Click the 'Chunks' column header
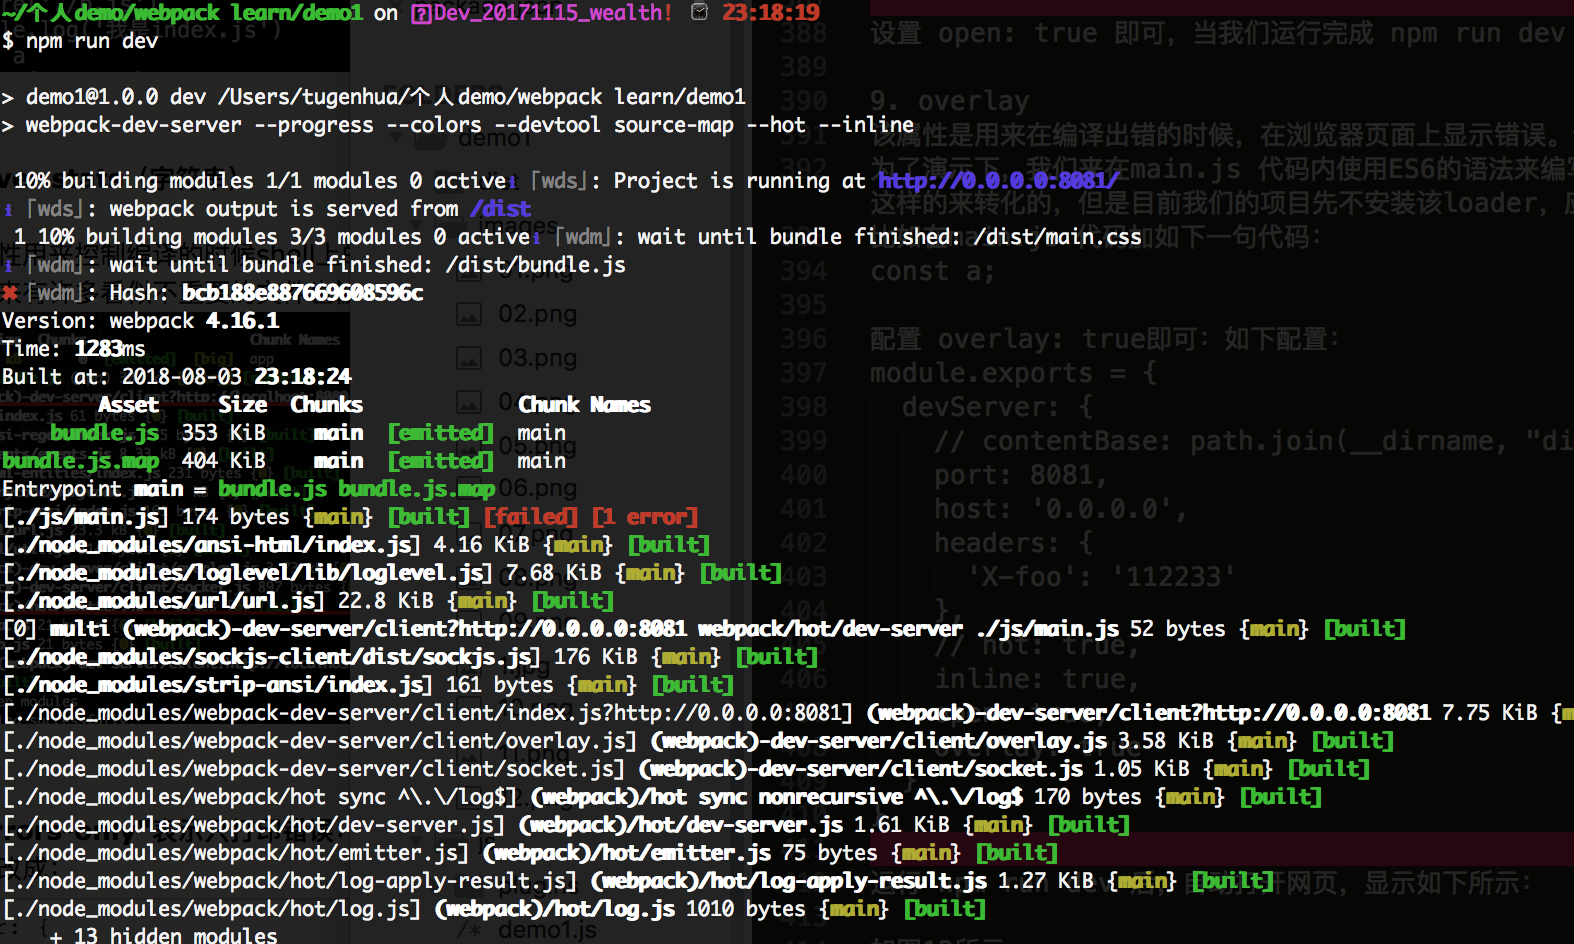The height and width of the screenshot is (944, 1574). pos(326,405)
